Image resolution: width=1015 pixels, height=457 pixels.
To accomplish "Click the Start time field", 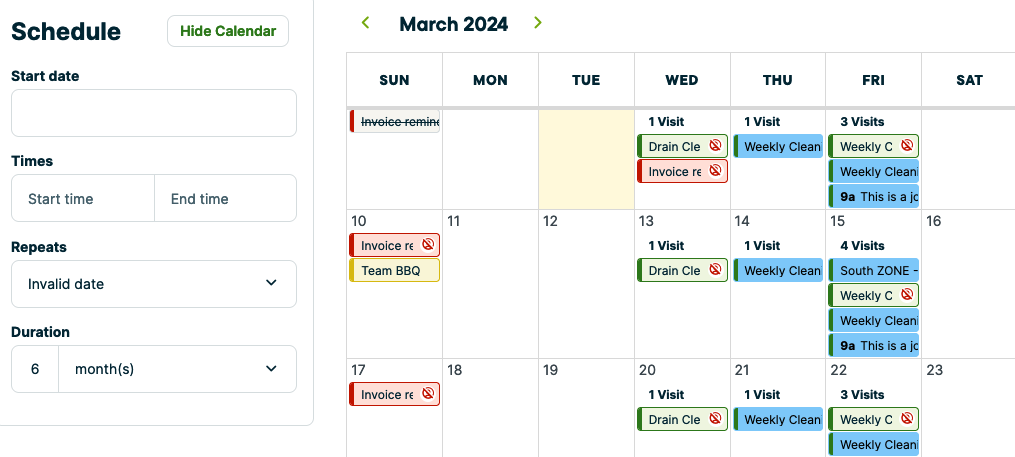I will click(x=83, y=199).
